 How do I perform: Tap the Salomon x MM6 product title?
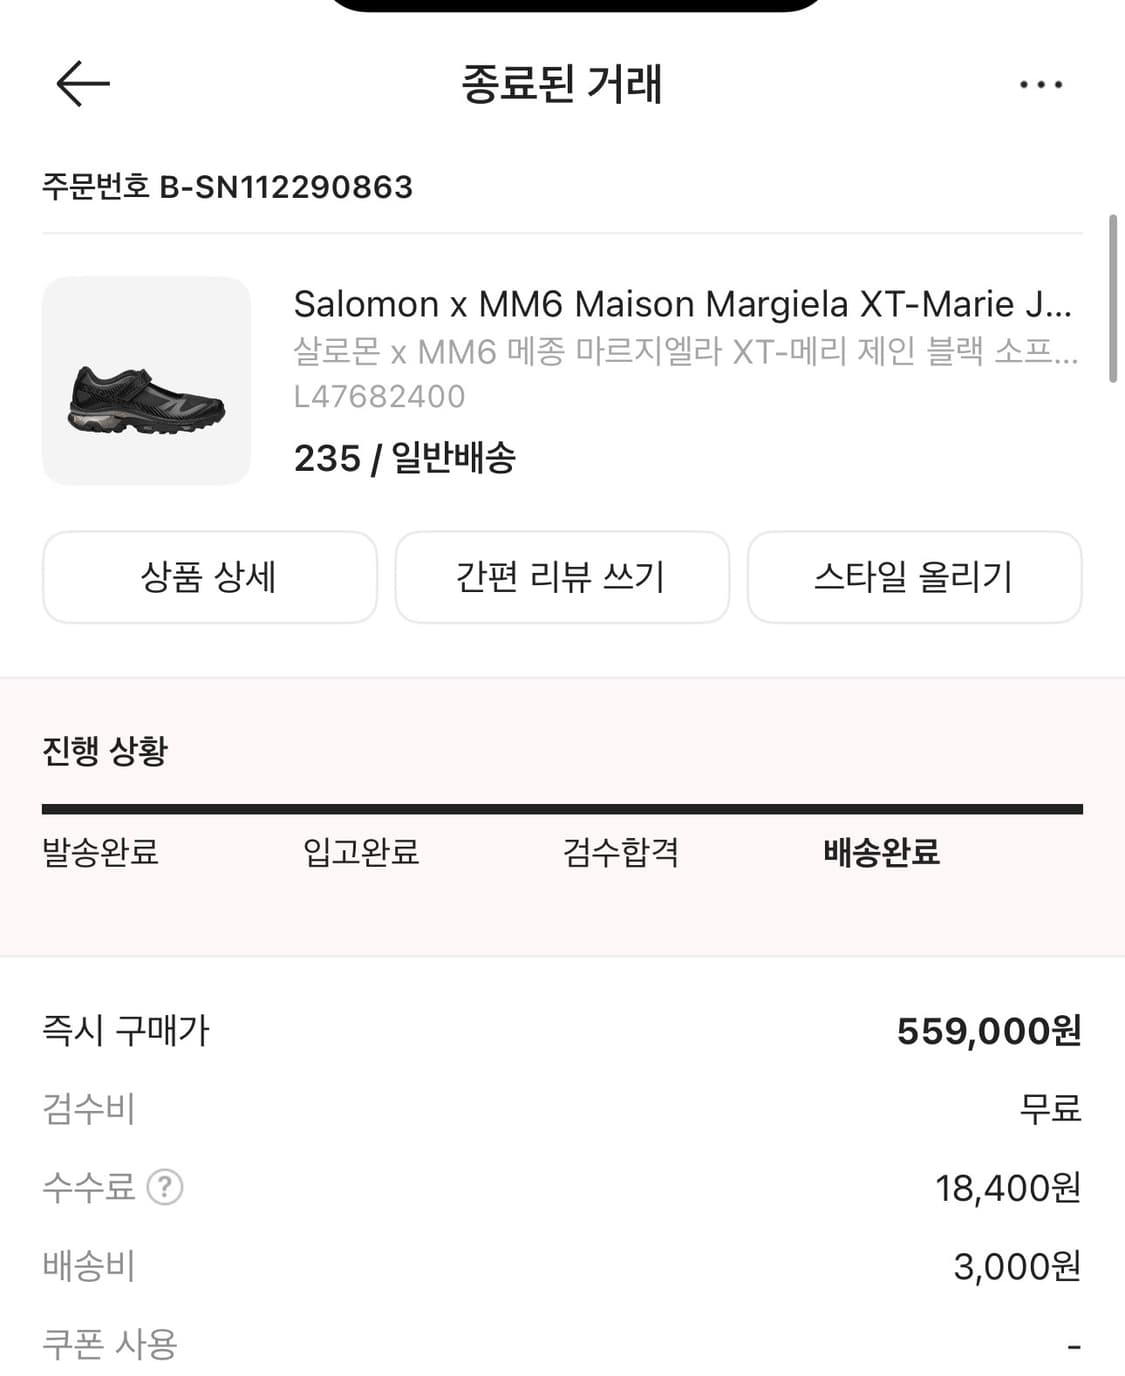coord(683,304)
